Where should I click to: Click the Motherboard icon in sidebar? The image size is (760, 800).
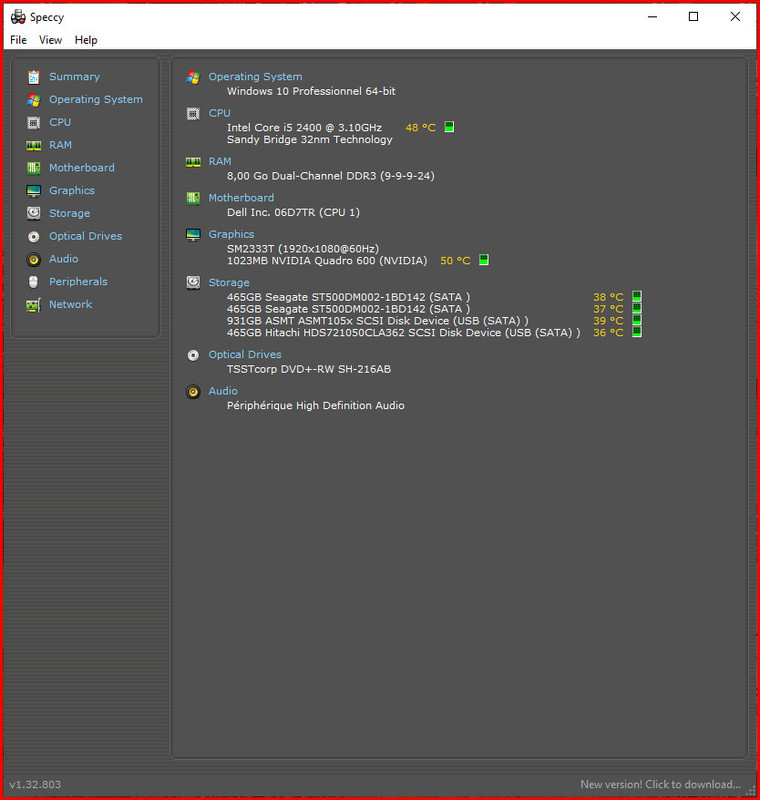34,168
